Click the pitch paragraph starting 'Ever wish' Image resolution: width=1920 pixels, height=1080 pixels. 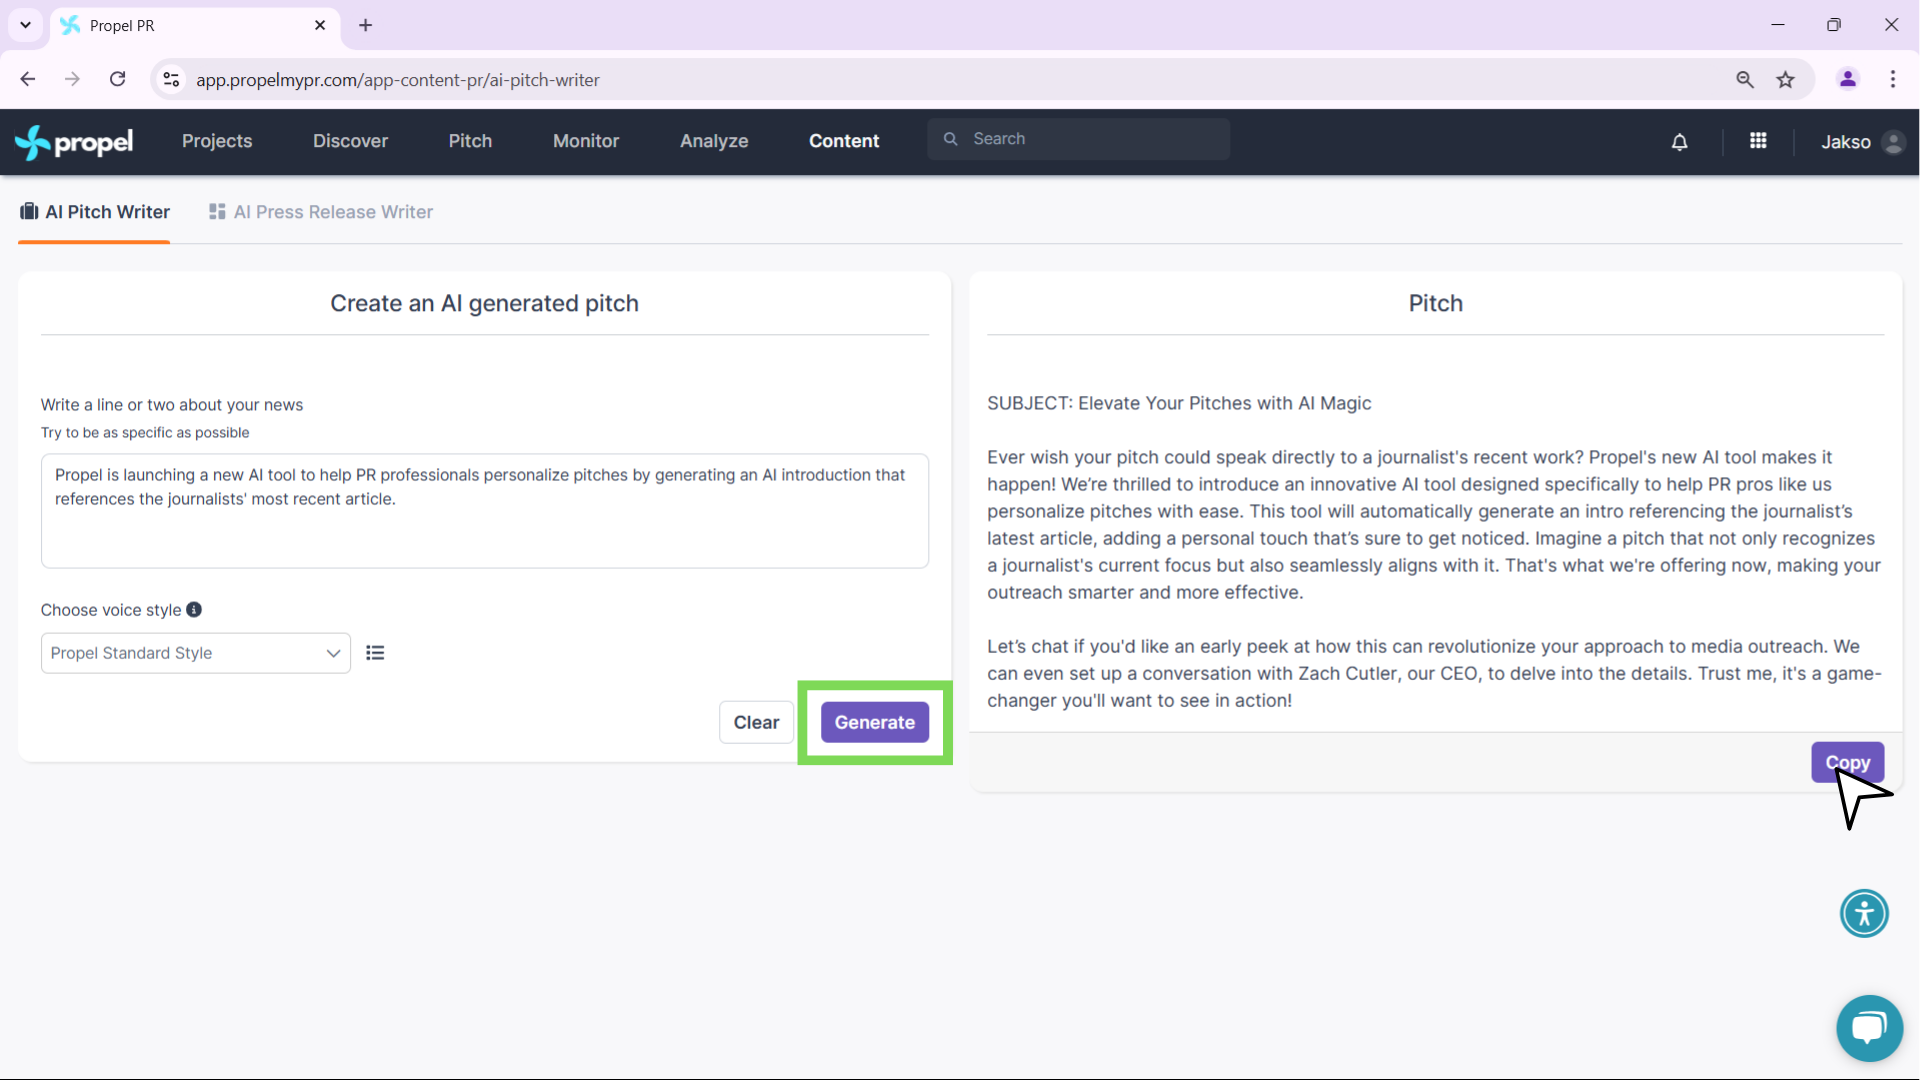(x=1434, y=525)
